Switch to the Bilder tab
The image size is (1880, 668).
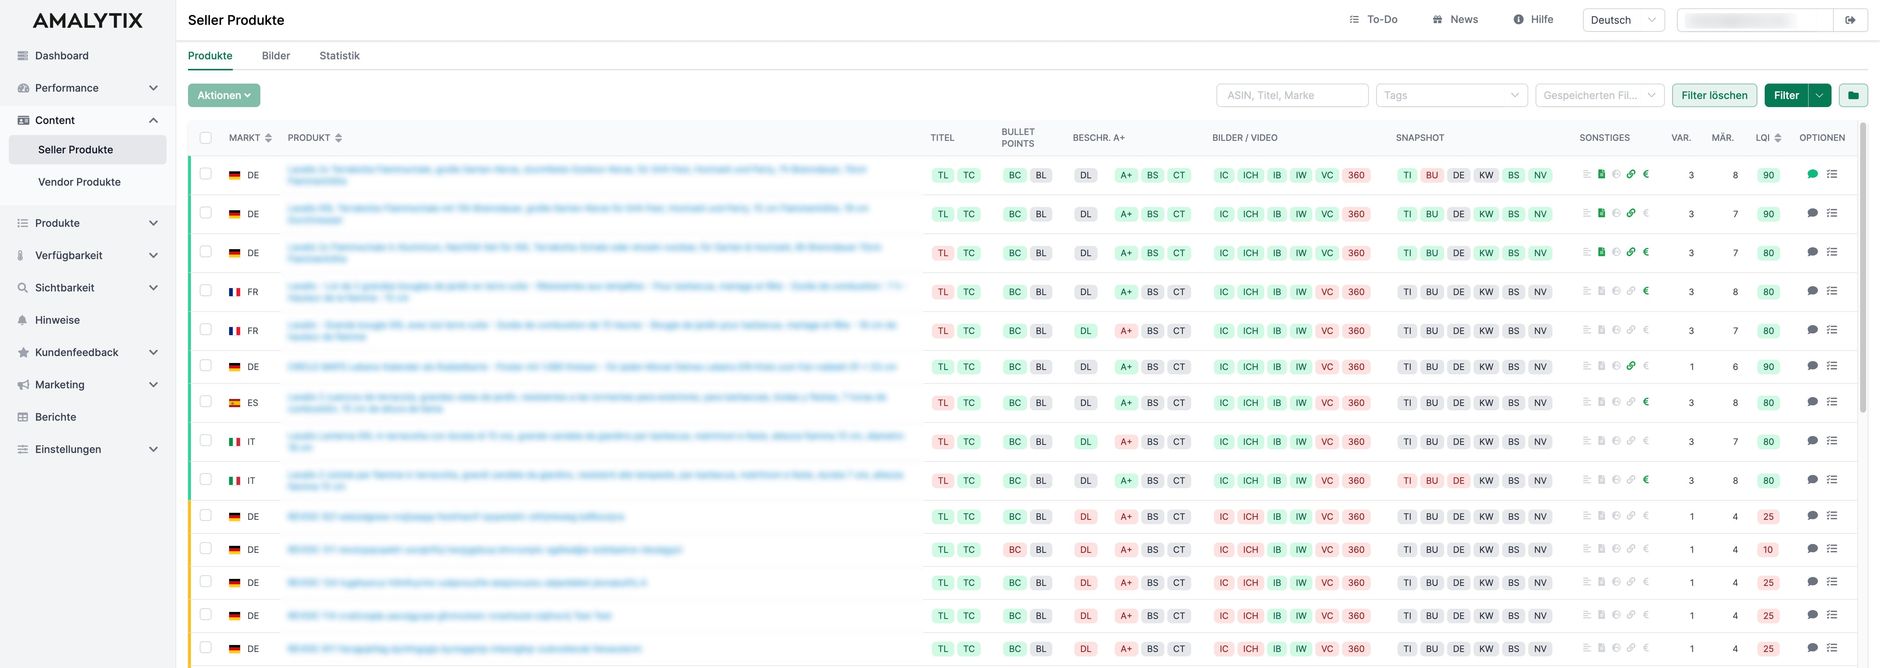(x=276, y=56)
